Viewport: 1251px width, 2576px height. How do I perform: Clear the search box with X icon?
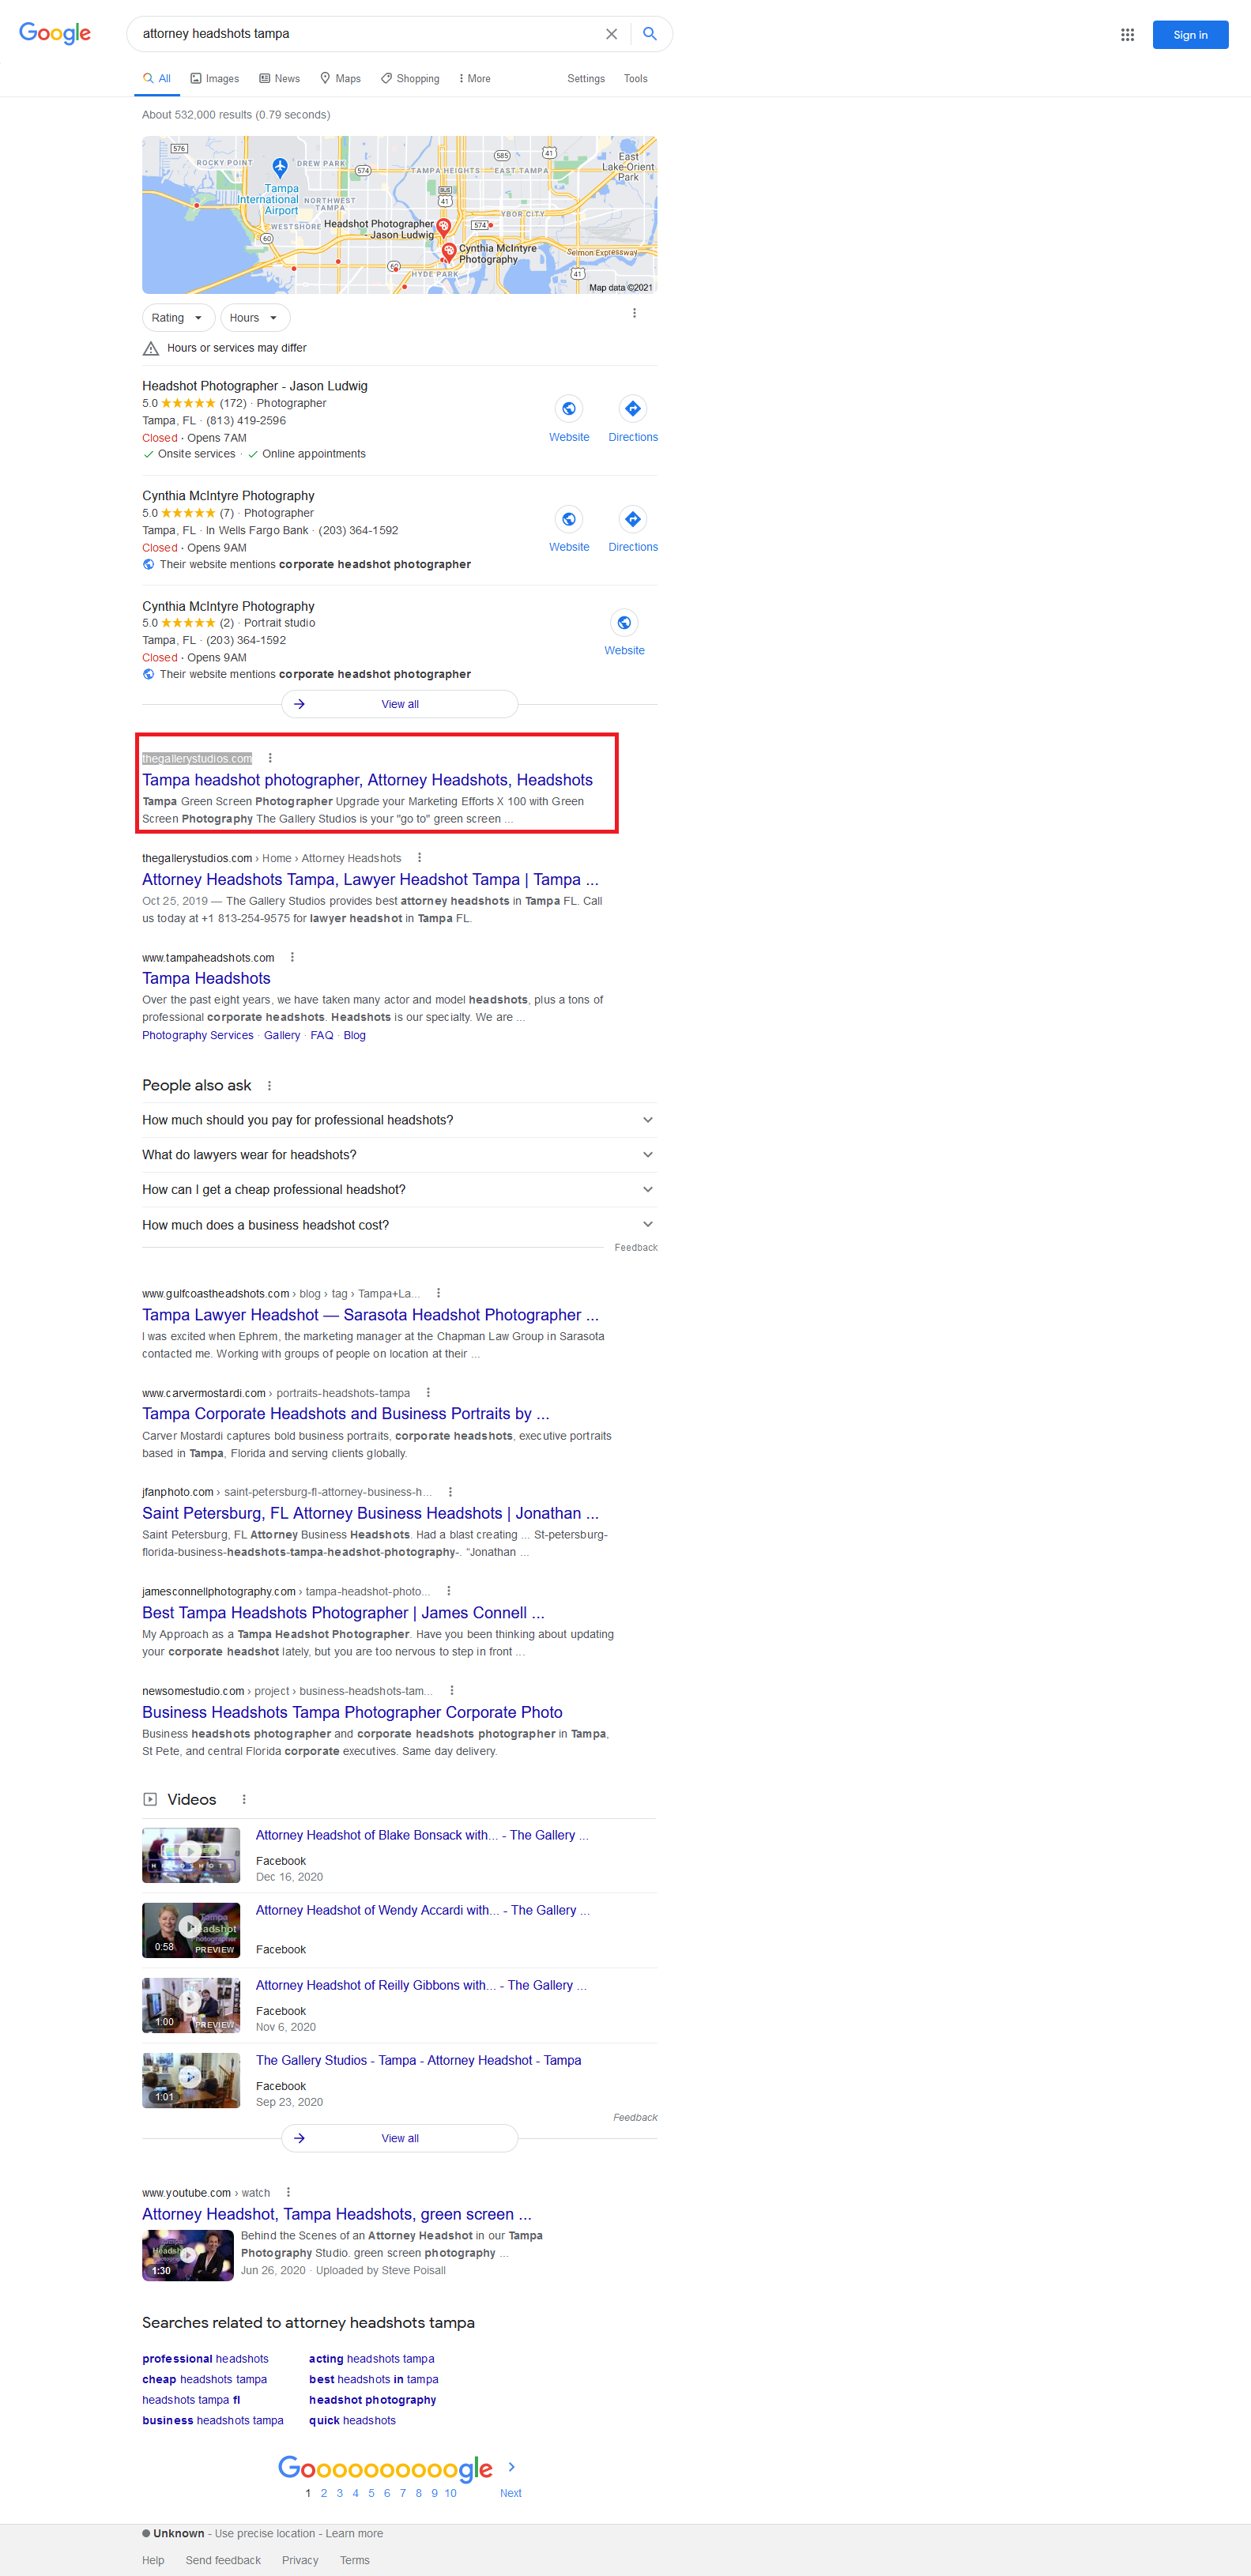pos(611,34)
